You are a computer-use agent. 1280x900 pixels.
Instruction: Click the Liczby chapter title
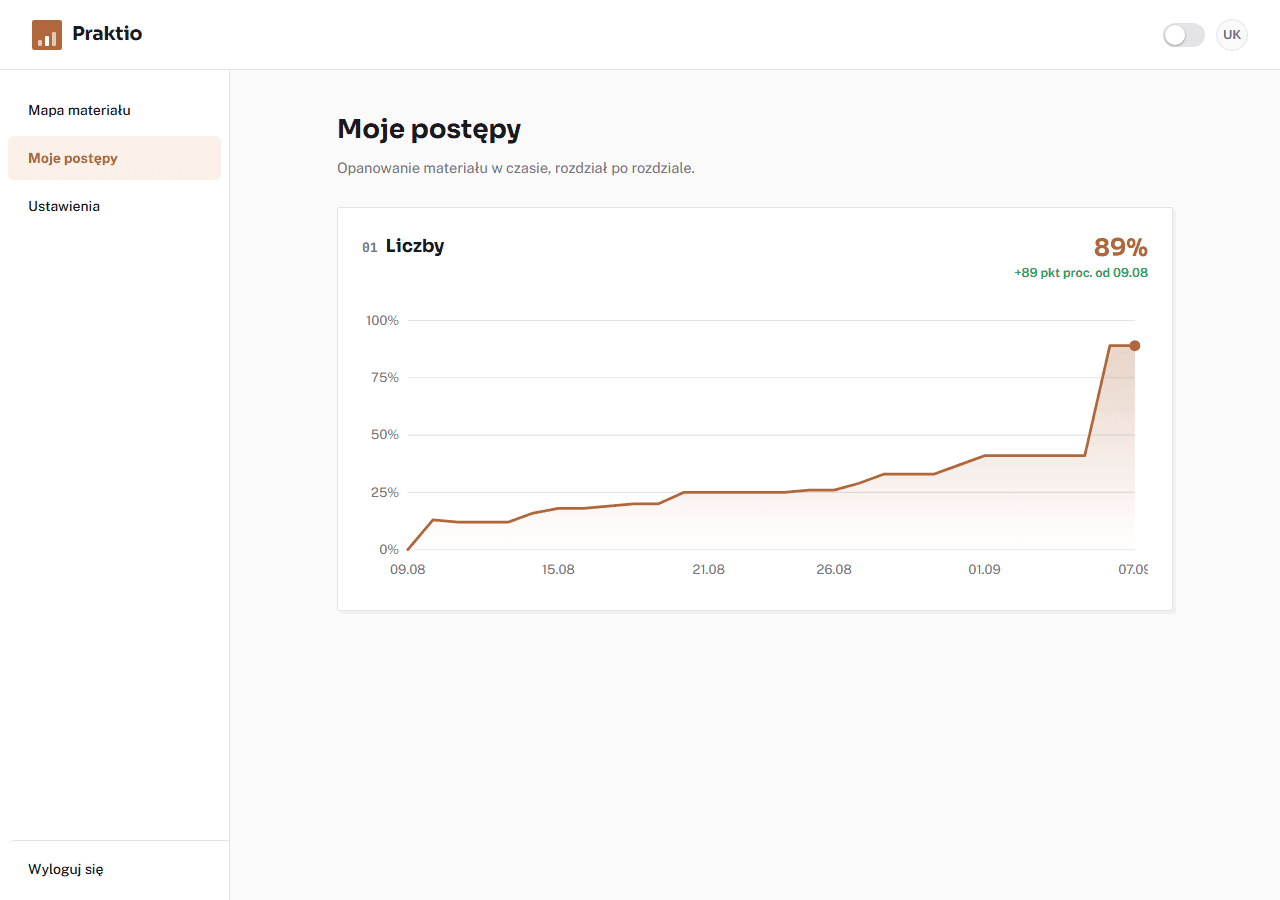point(415,246)
